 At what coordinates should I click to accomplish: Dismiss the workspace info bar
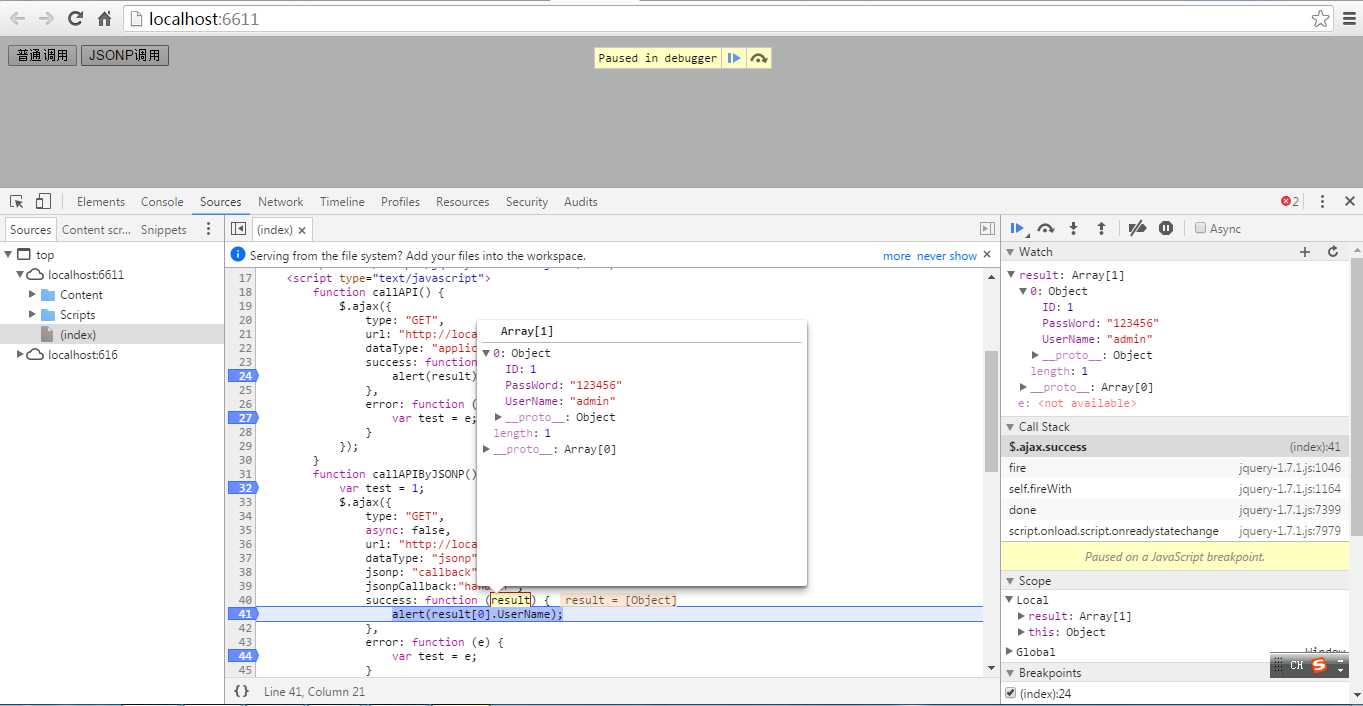click(988, 255)
